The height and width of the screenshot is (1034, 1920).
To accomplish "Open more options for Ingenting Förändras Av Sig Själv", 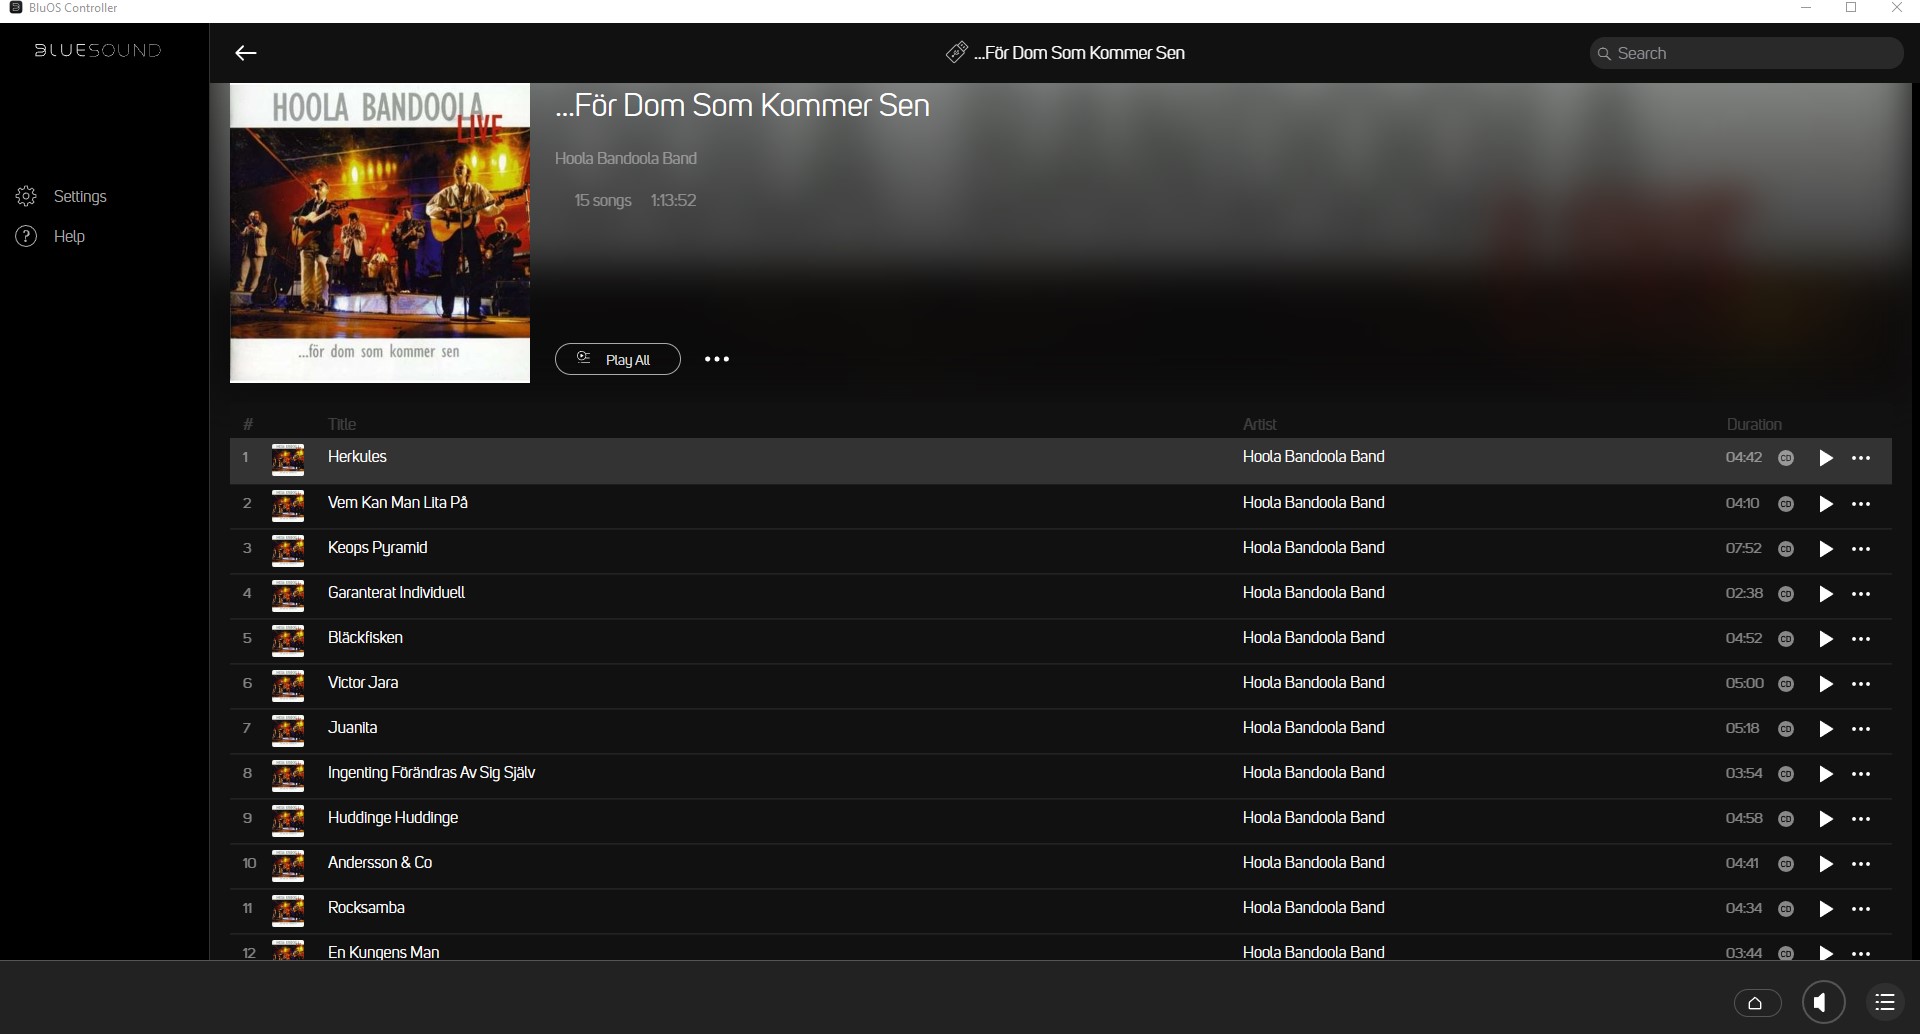I will 1861,774.
